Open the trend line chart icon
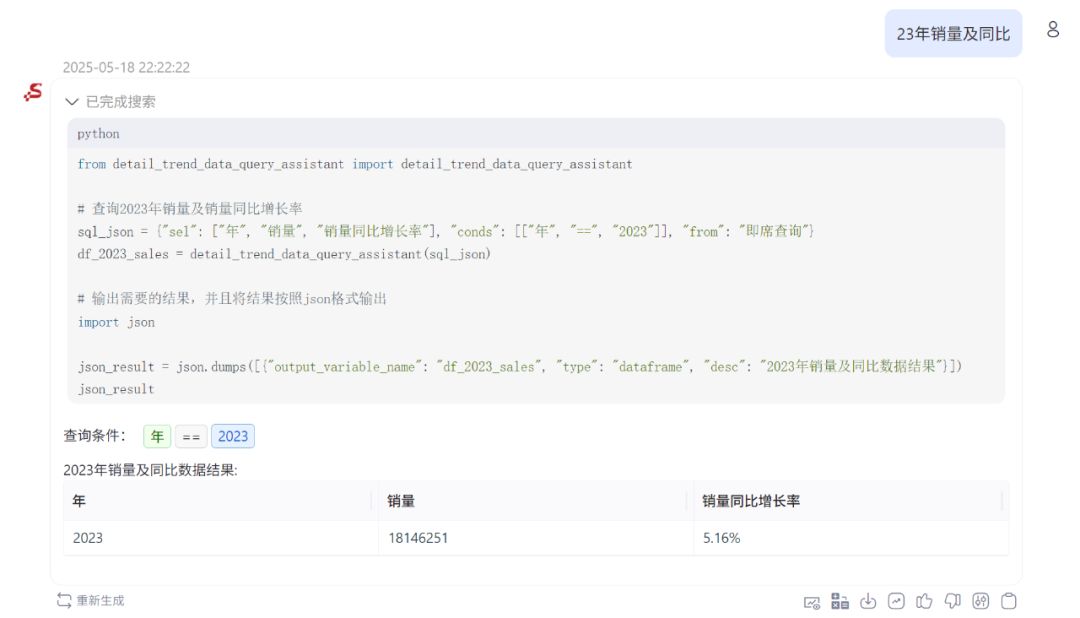The image size is (1080, 618). click(896, 601)
